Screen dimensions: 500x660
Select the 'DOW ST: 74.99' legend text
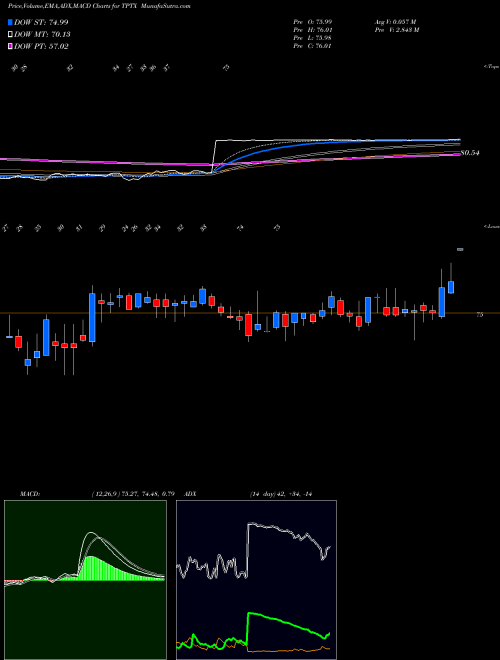[x=41, y=22]
